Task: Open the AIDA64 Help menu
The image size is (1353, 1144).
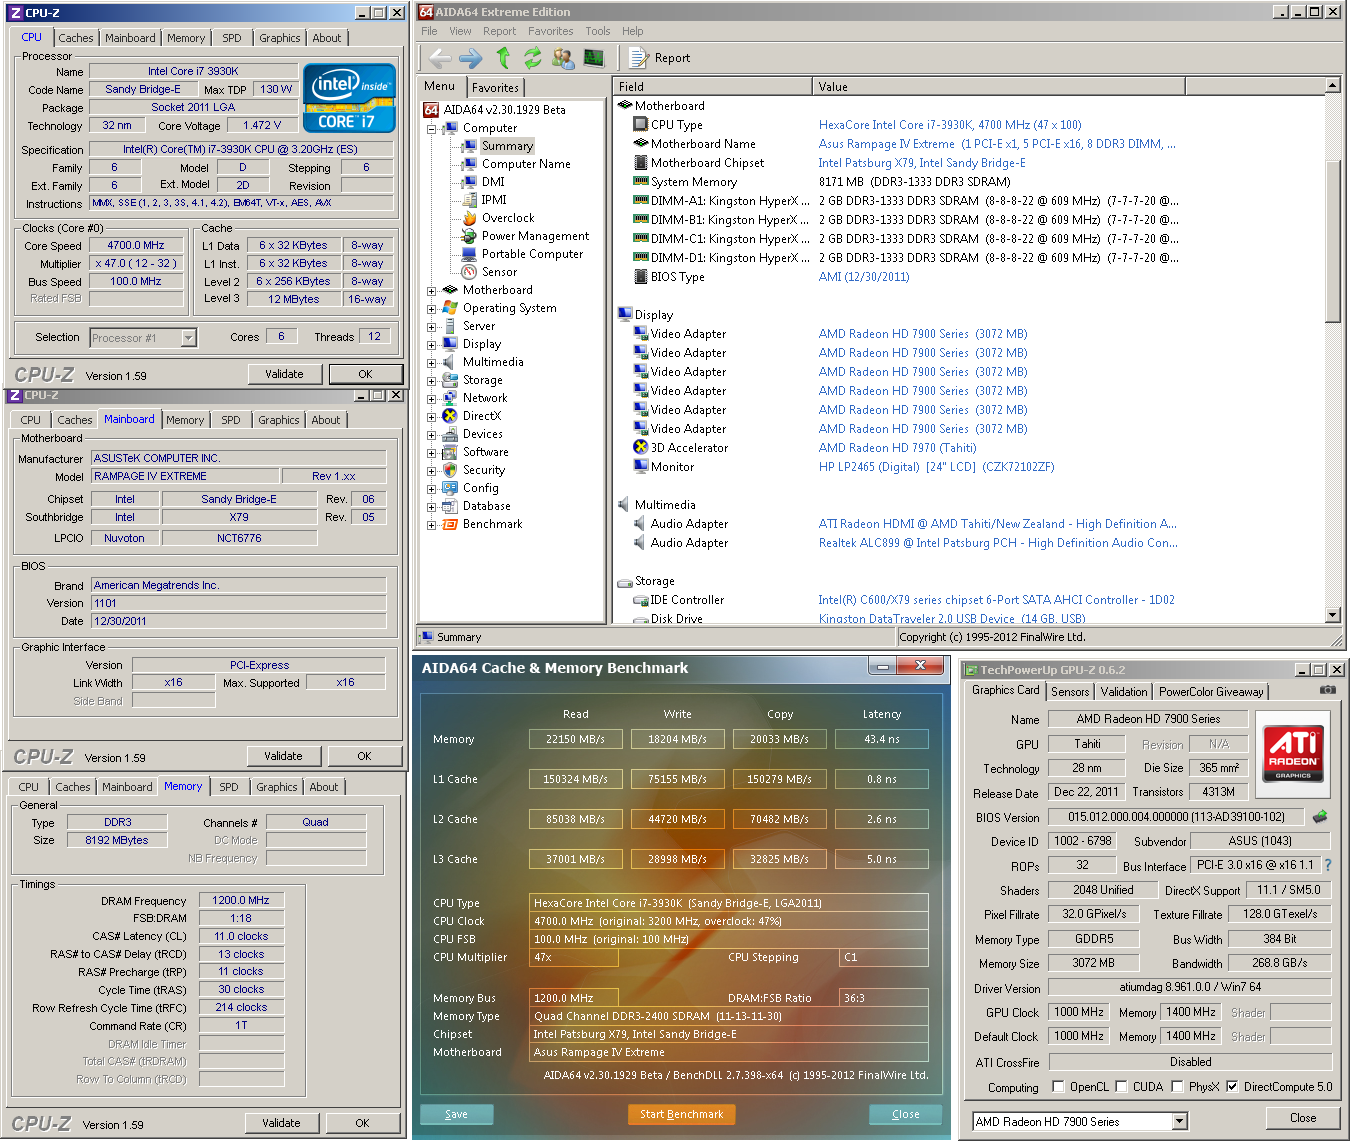Action: pyautogui.click(x=632, y=31)
